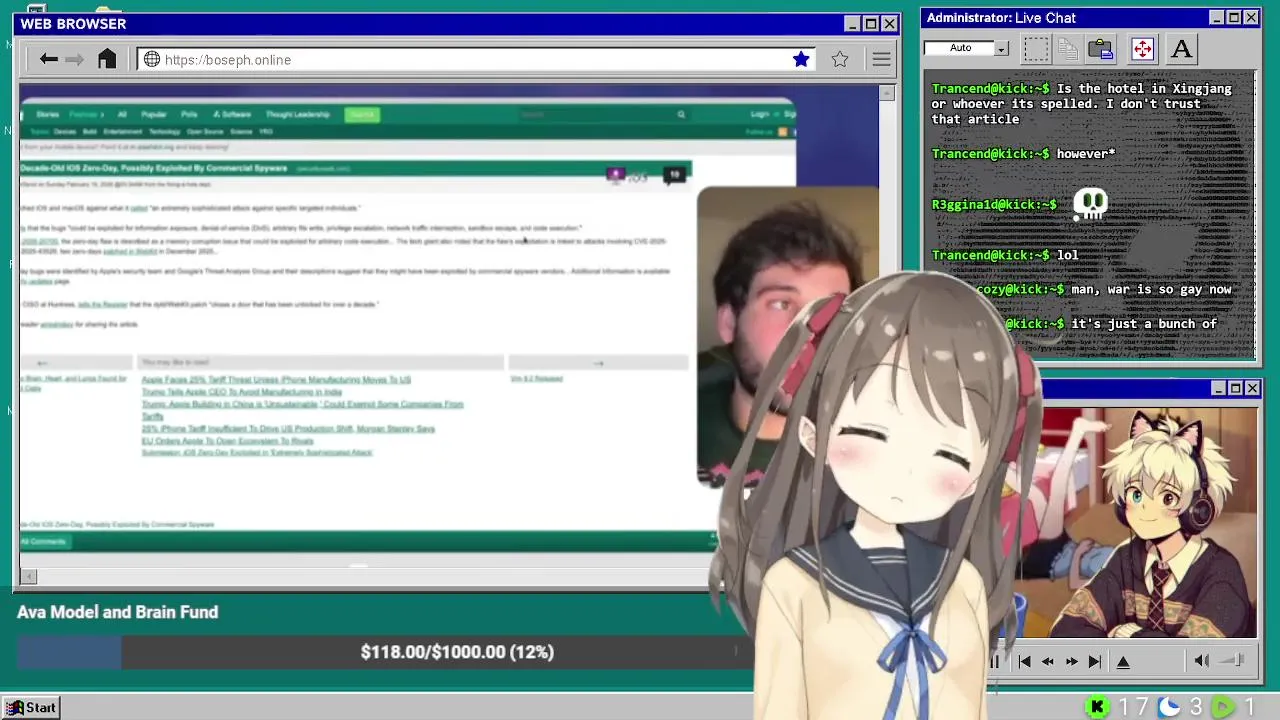The height and width of the screenshot is (720, 1280).
Task: Maximize the Live Chat window
Action: click(1233, 18)
